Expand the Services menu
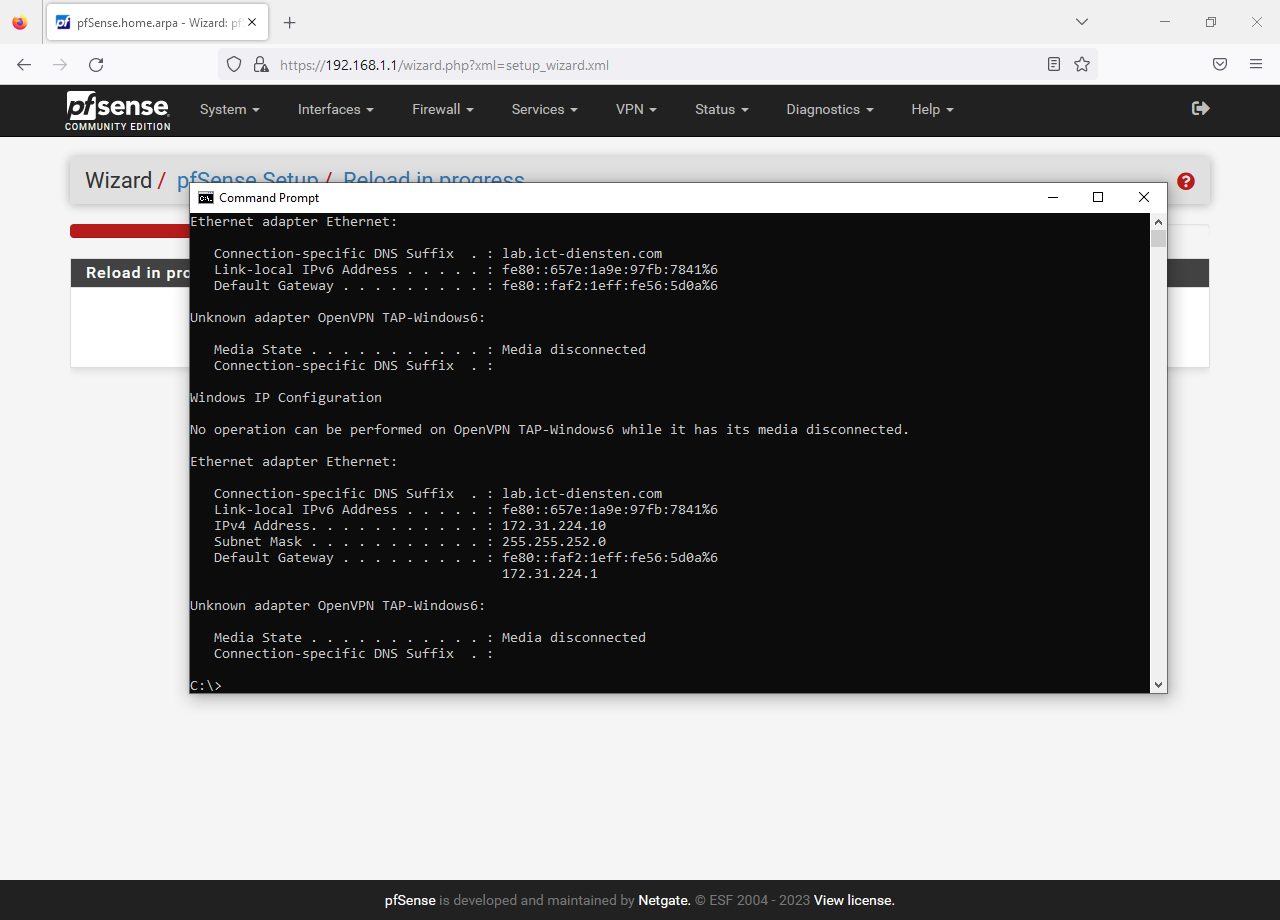The width and height of the screenshot is (1280, 920). [x=545, y=110]
